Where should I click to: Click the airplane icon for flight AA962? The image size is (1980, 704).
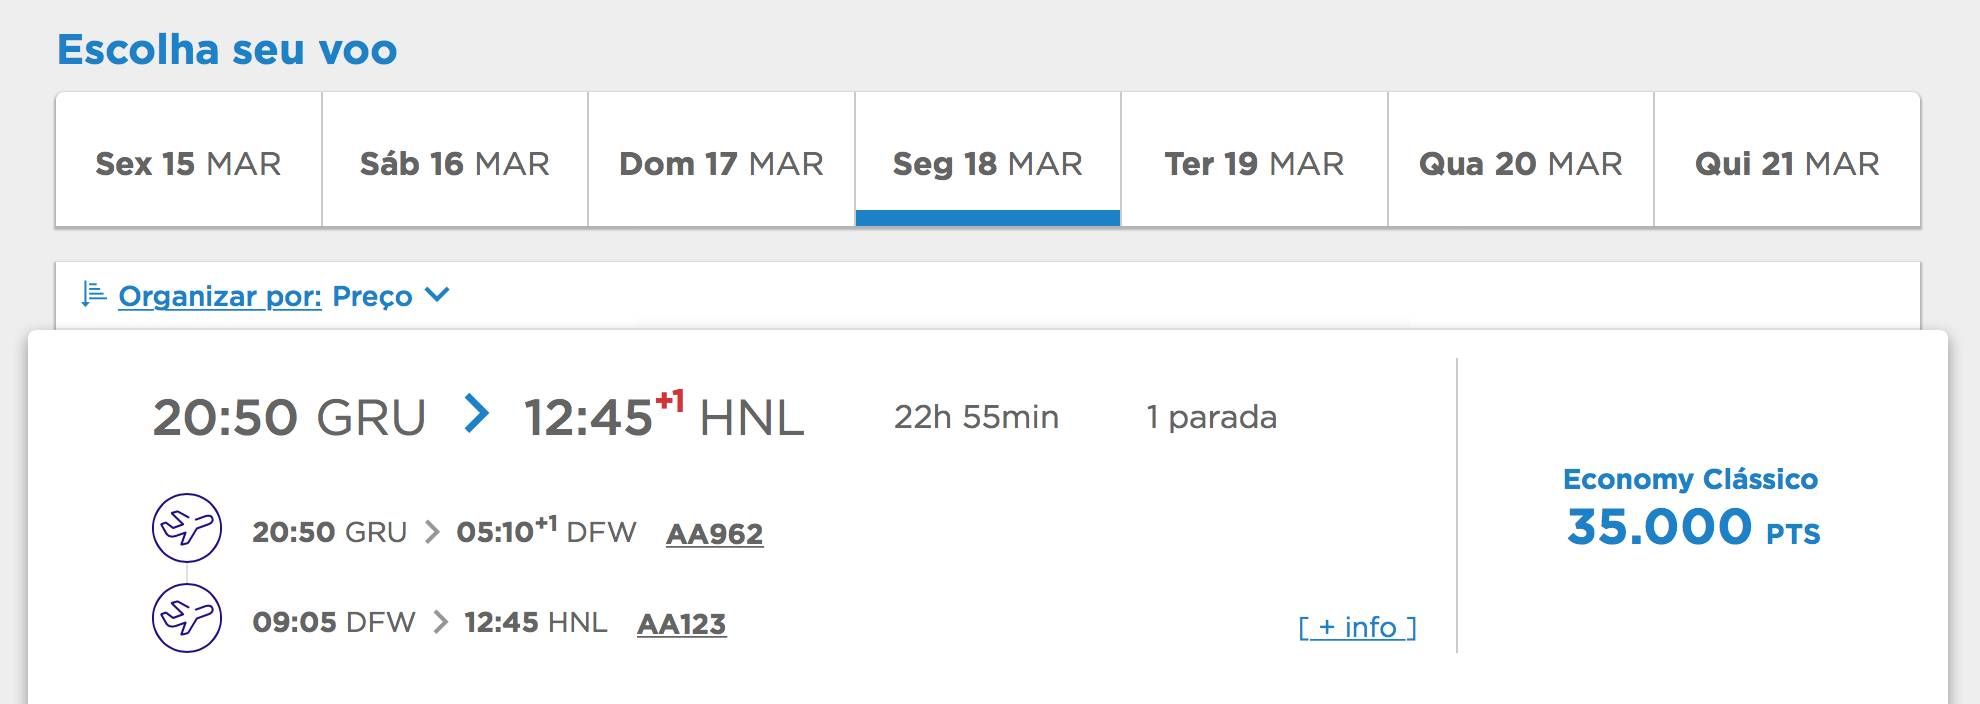pyautogui.click(x=187, y=528)
